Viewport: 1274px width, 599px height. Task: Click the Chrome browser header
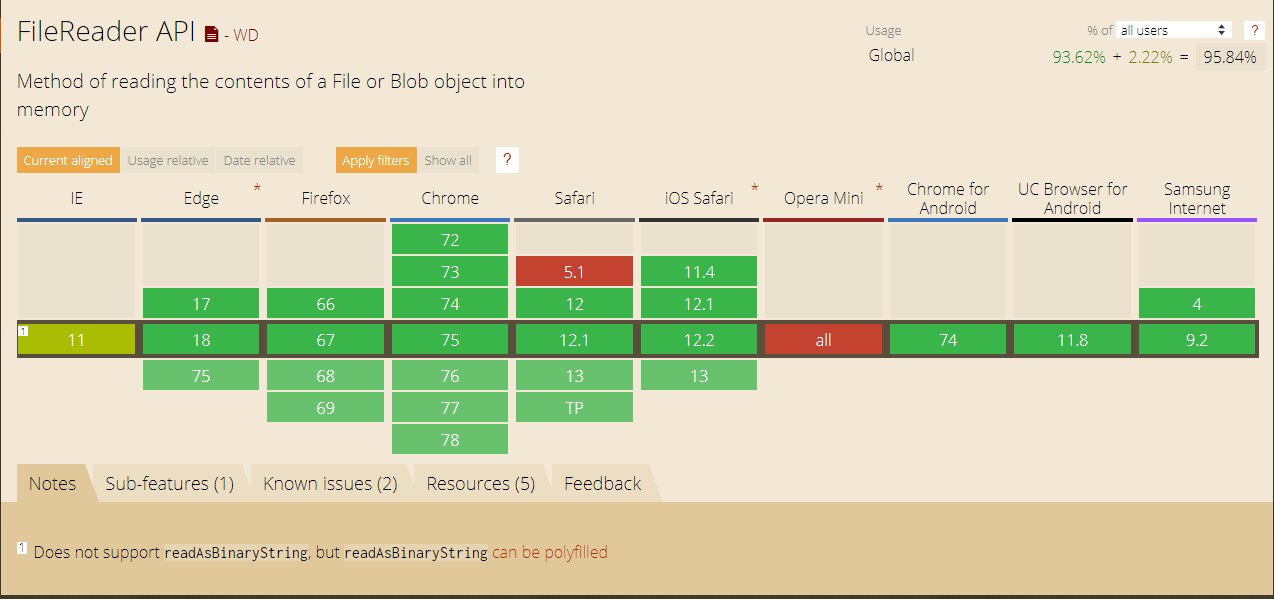(450, 198)
